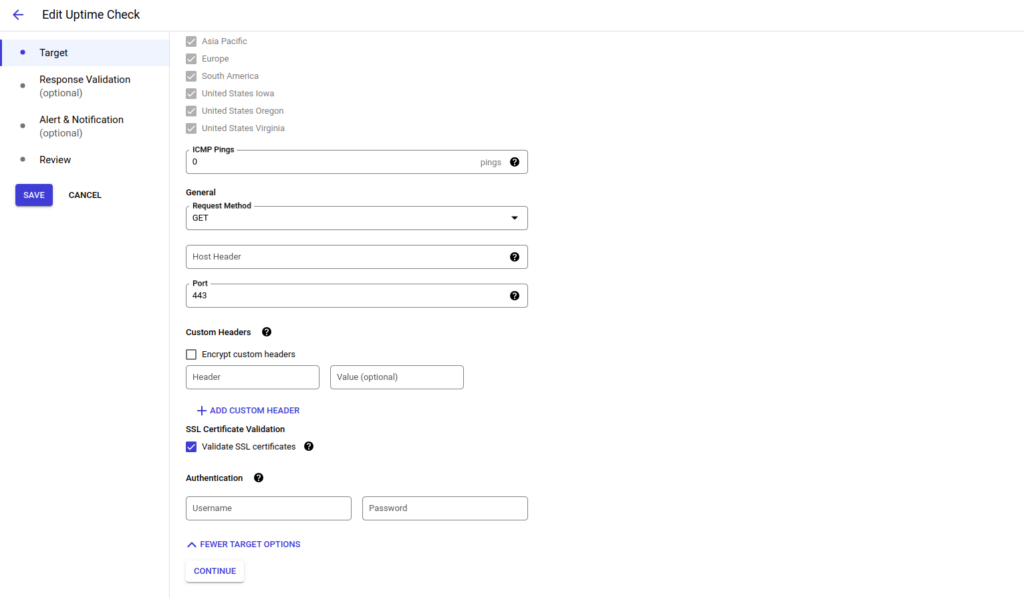Image resolution: width=1024 pixels, height=598 pixels.
Task: View help for the Port field
Action: click(x=514, y=295)
